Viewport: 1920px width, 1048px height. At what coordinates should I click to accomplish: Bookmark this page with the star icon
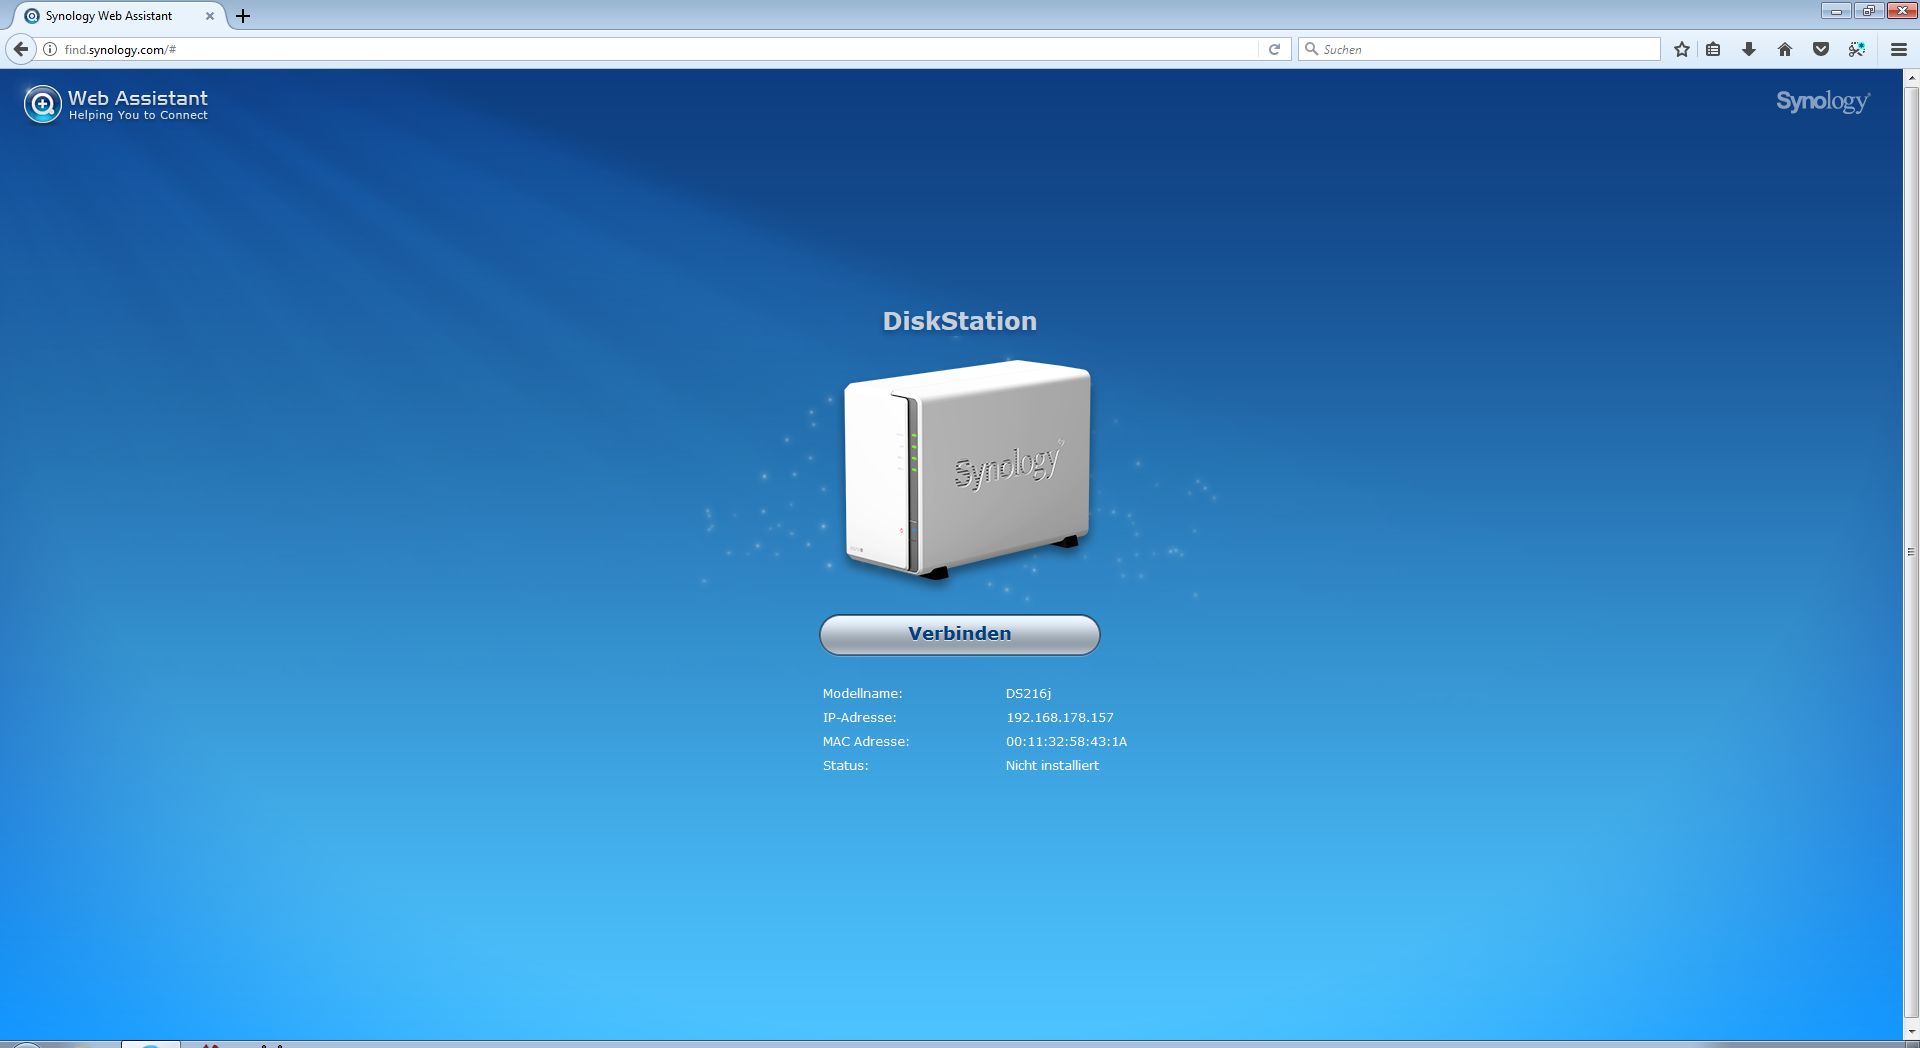tap(1682, 49)
